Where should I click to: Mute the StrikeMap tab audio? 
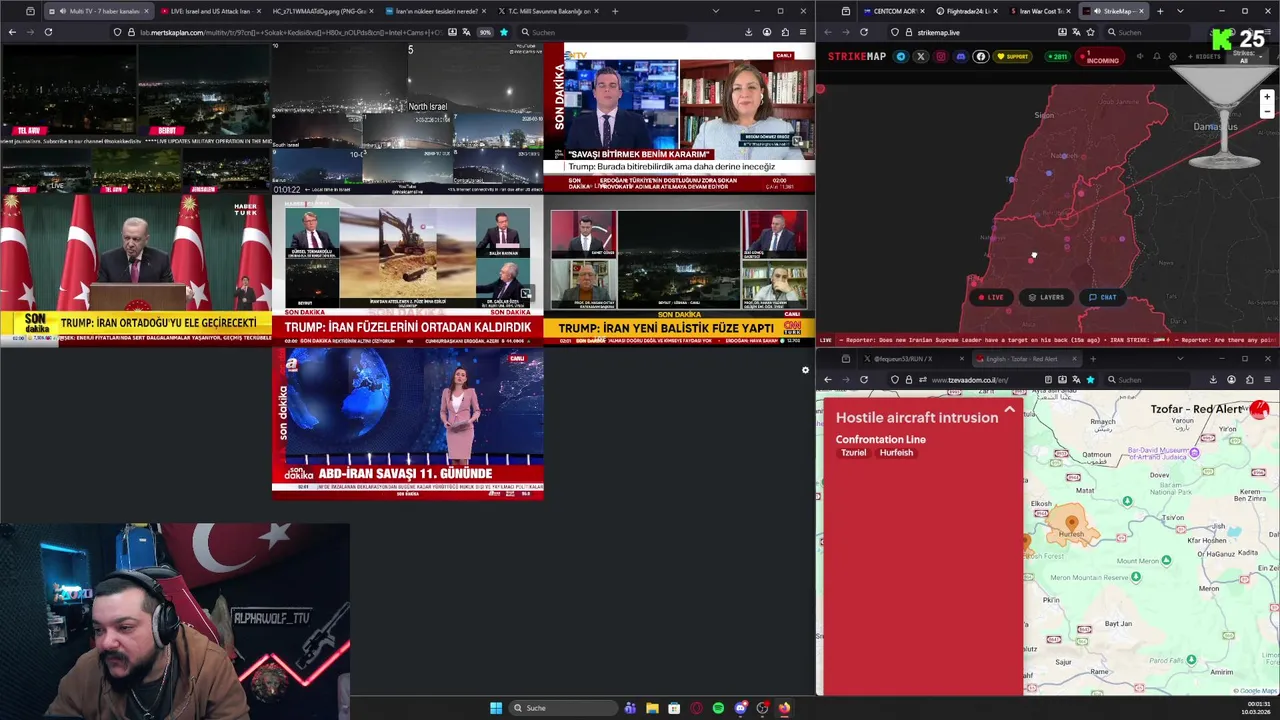pos(1097,11)
